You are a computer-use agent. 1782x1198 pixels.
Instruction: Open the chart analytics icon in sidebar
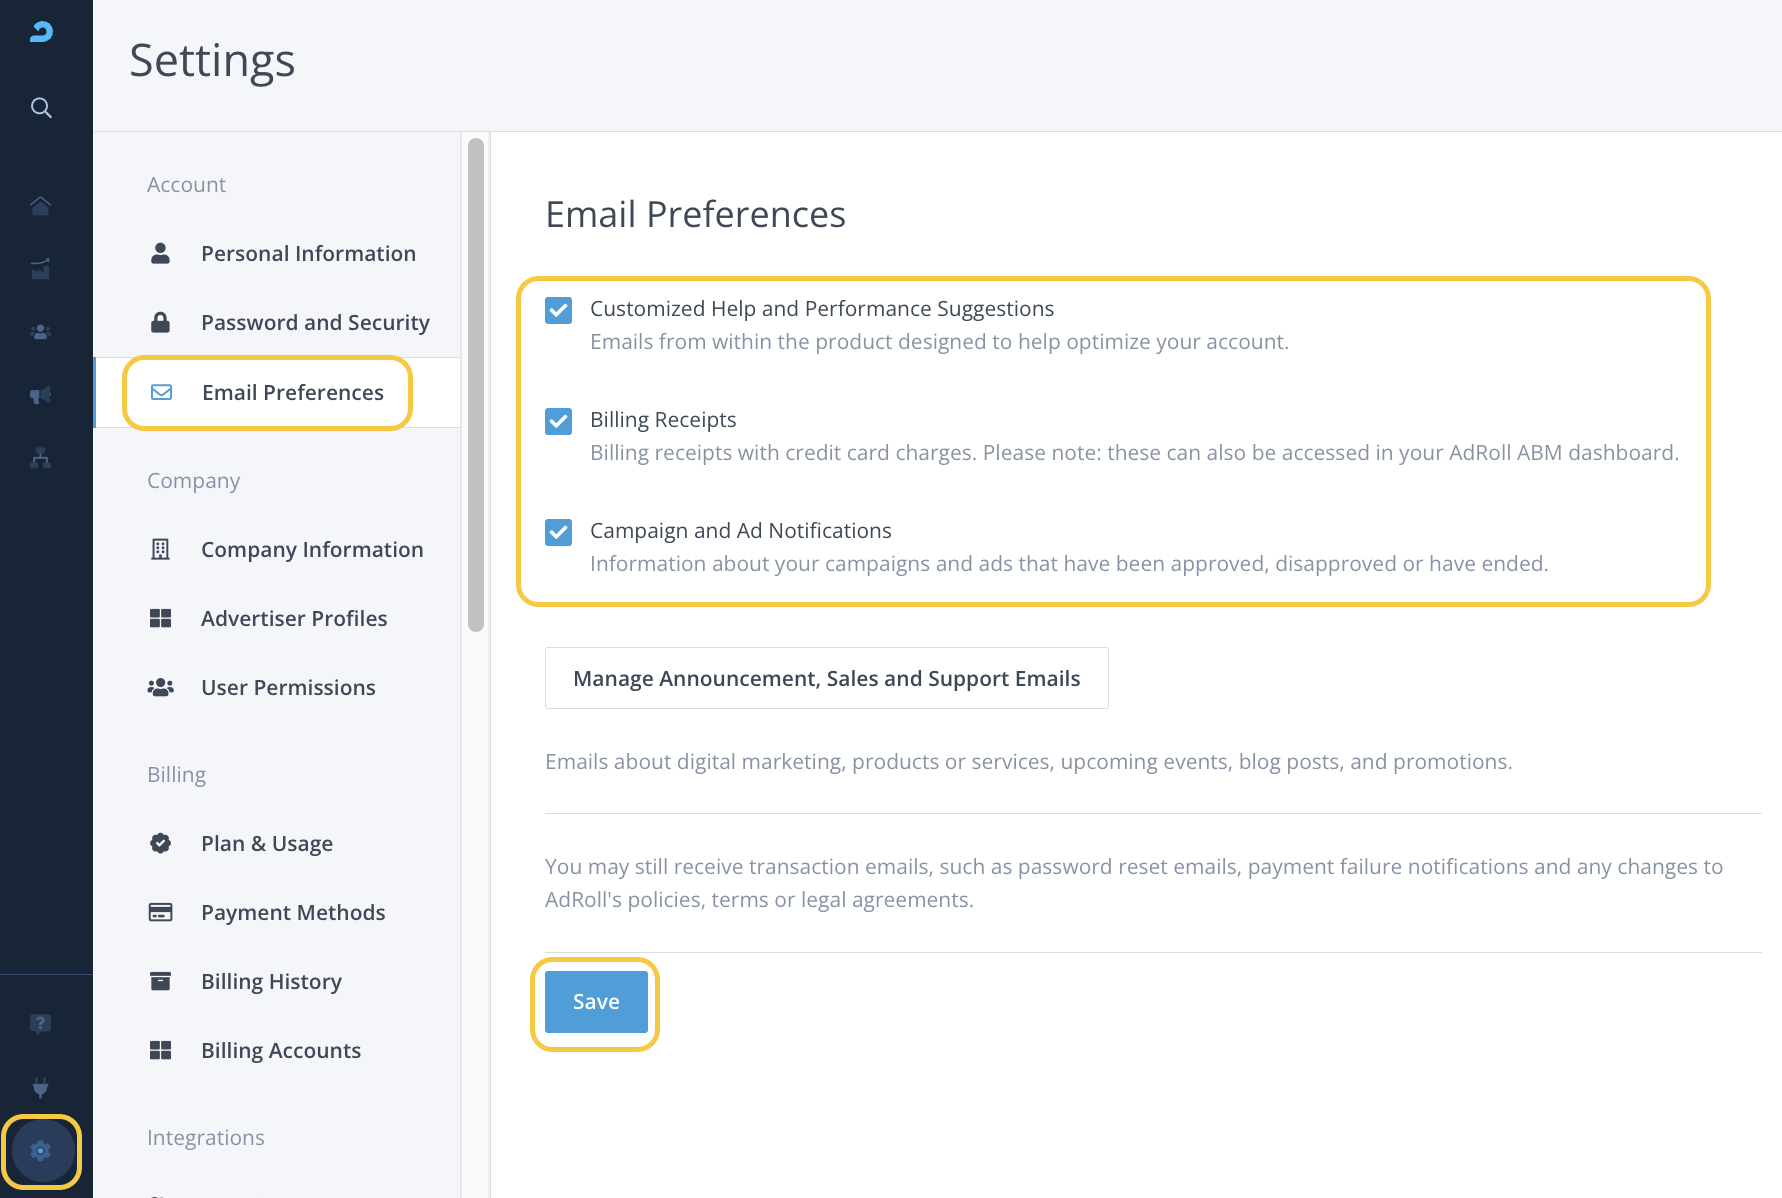tap(41, 269)
